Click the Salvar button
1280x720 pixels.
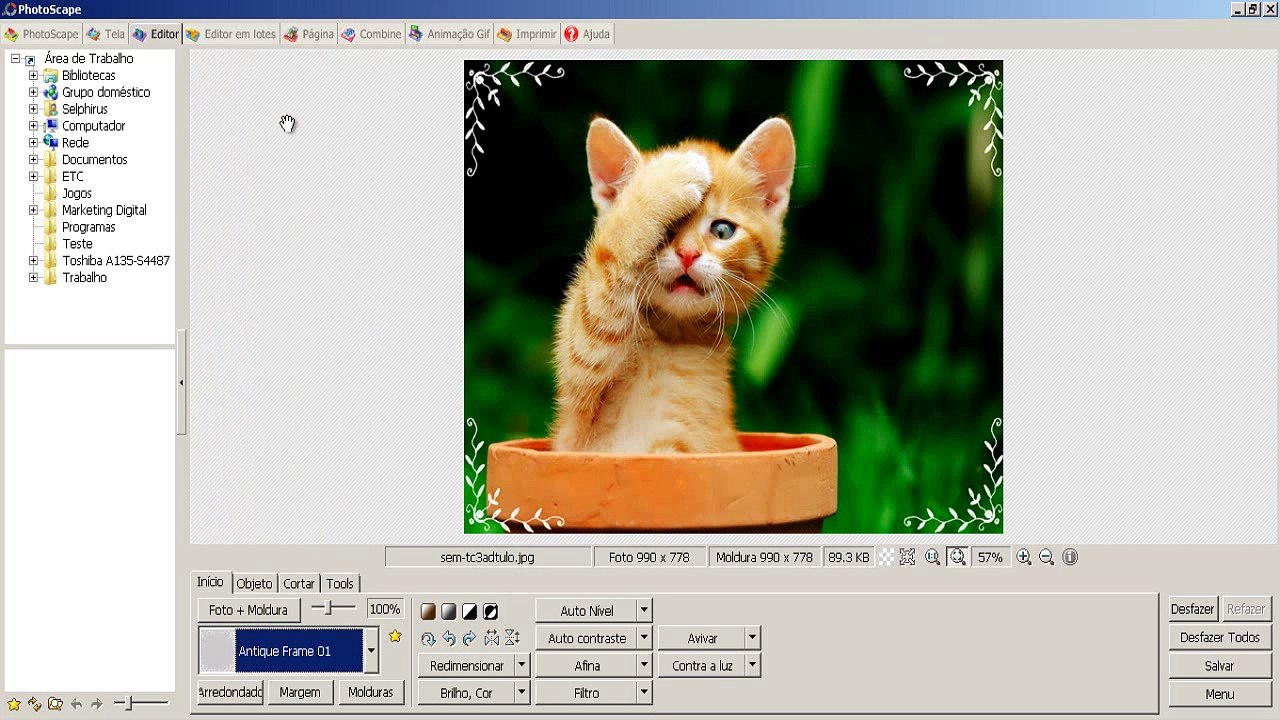1219,666
